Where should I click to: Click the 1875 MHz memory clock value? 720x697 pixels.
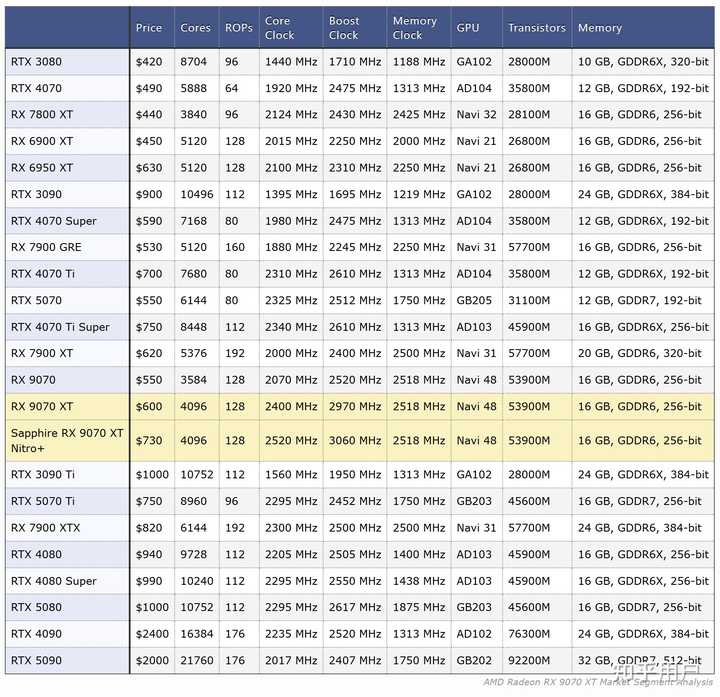[x=419, y=607]
